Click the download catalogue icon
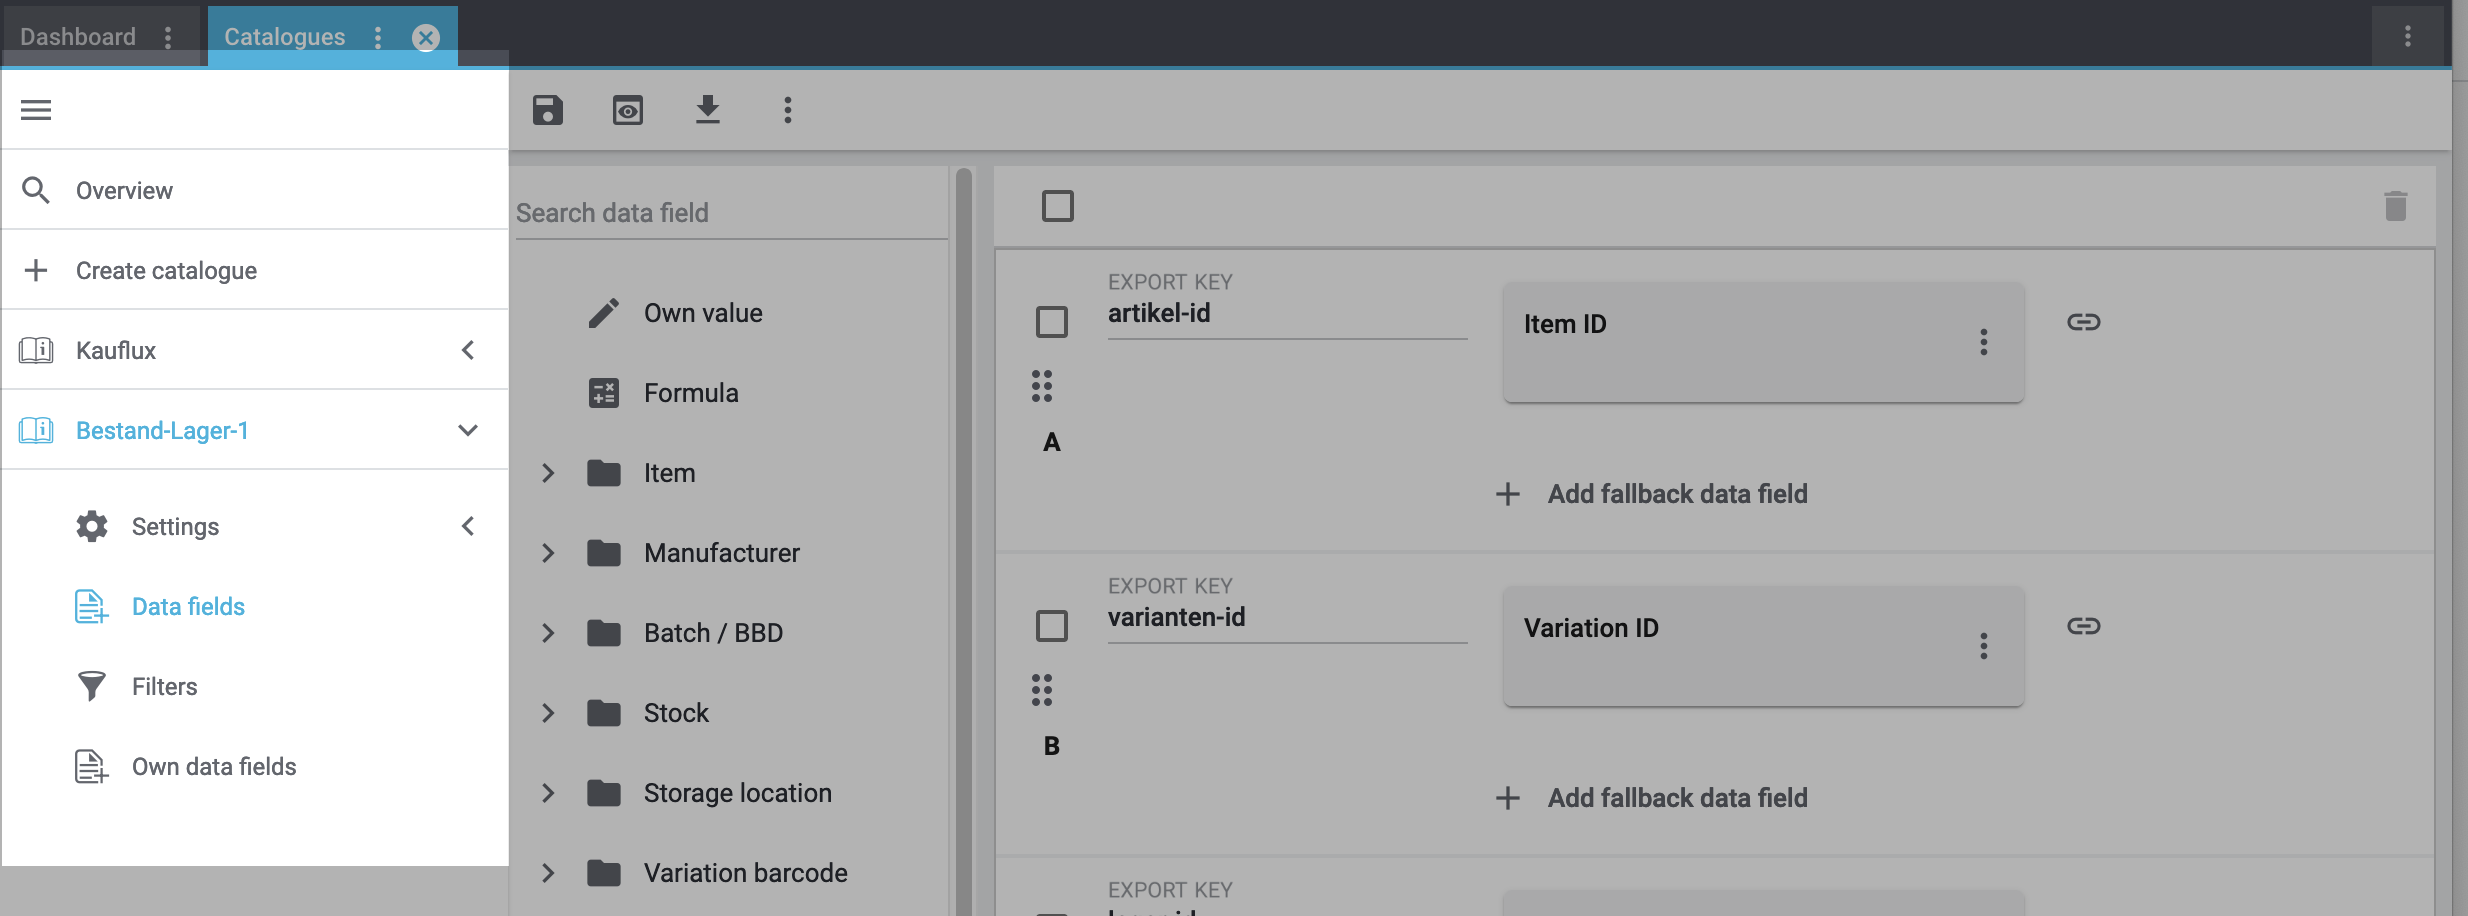 tap(708, 110)
